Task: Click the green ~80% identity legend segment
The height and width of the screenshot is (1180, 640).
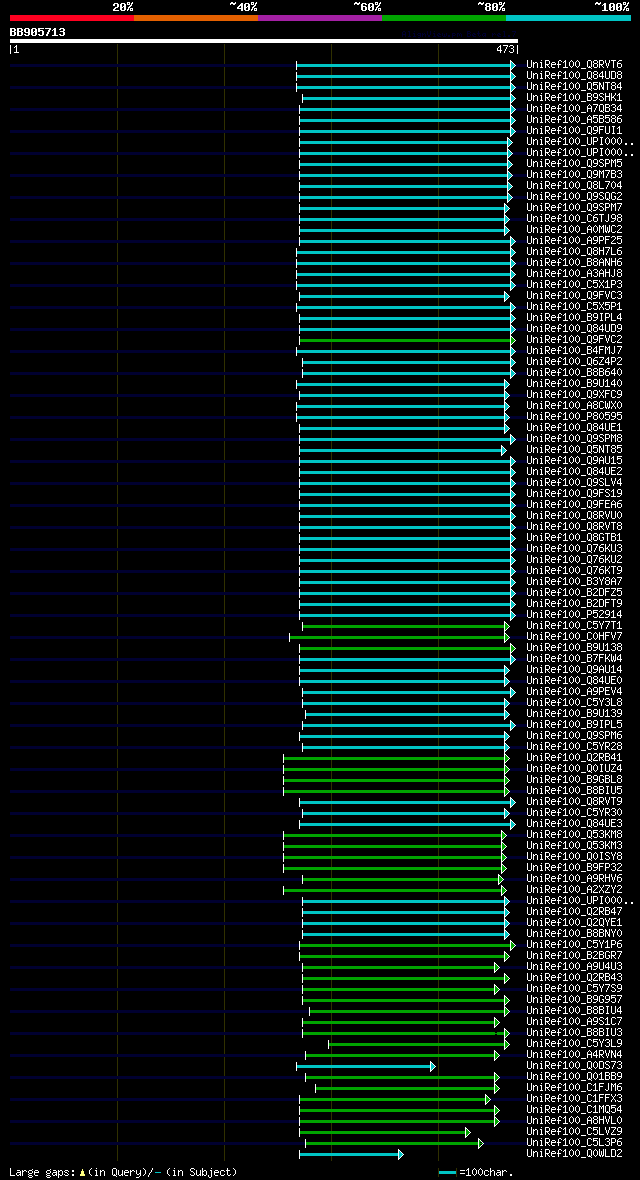Action: (444, 17)
